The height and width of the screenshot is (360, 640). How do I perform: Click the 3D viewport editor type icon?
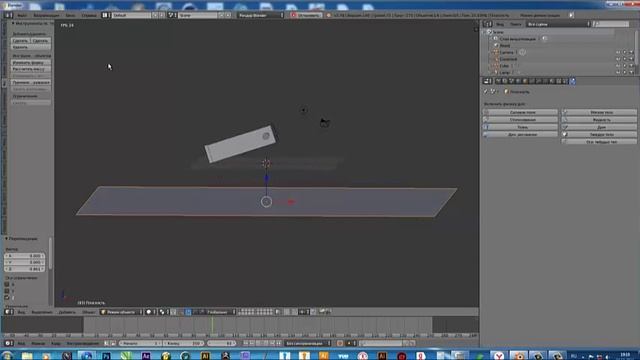[x=8, y=311]
